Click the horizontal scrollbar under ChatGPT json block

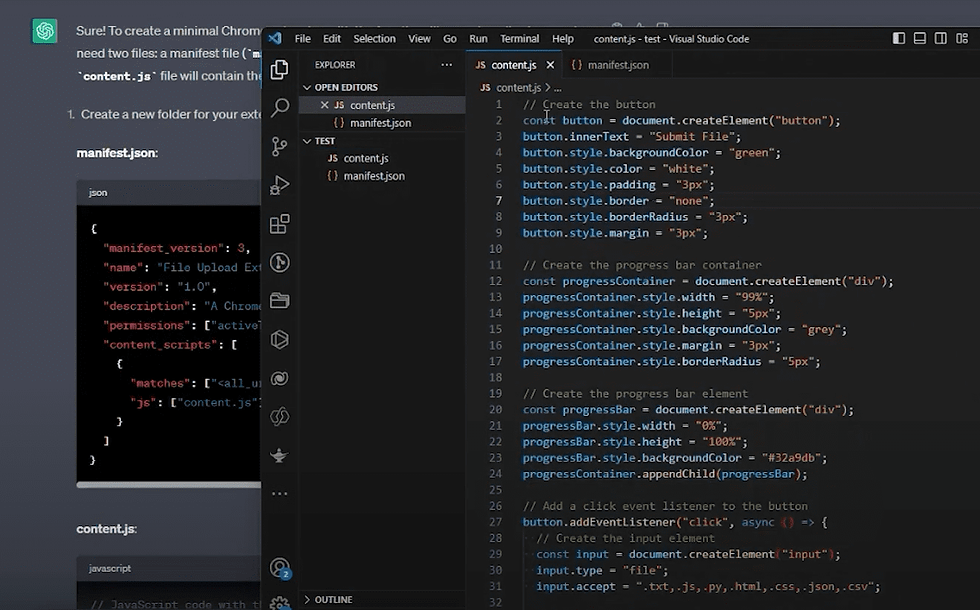169,484
